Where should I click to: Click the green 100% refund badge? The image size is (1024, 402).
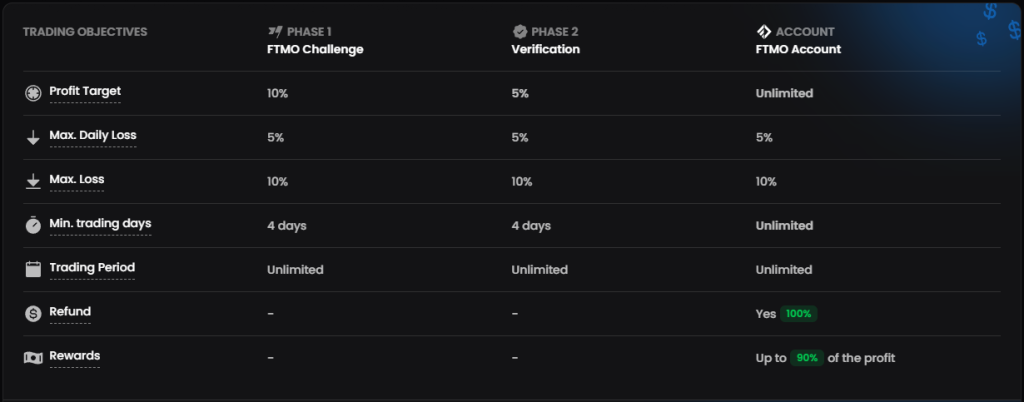click(x=798, y=314)
